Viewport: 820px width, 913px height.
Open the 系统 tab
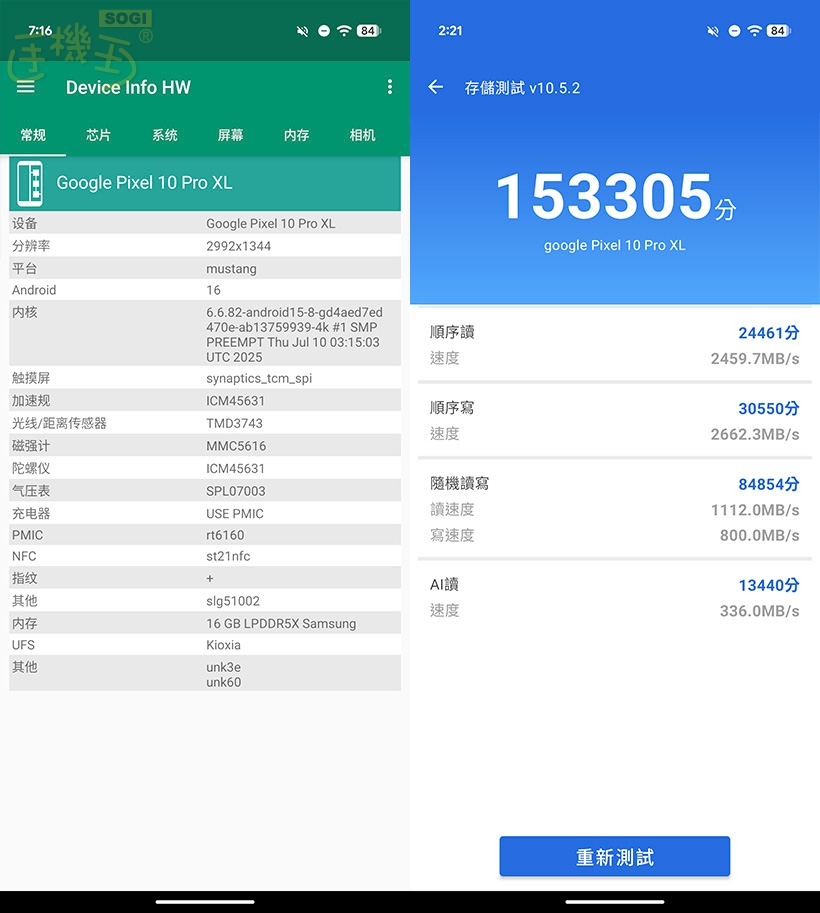pos(165,135)
